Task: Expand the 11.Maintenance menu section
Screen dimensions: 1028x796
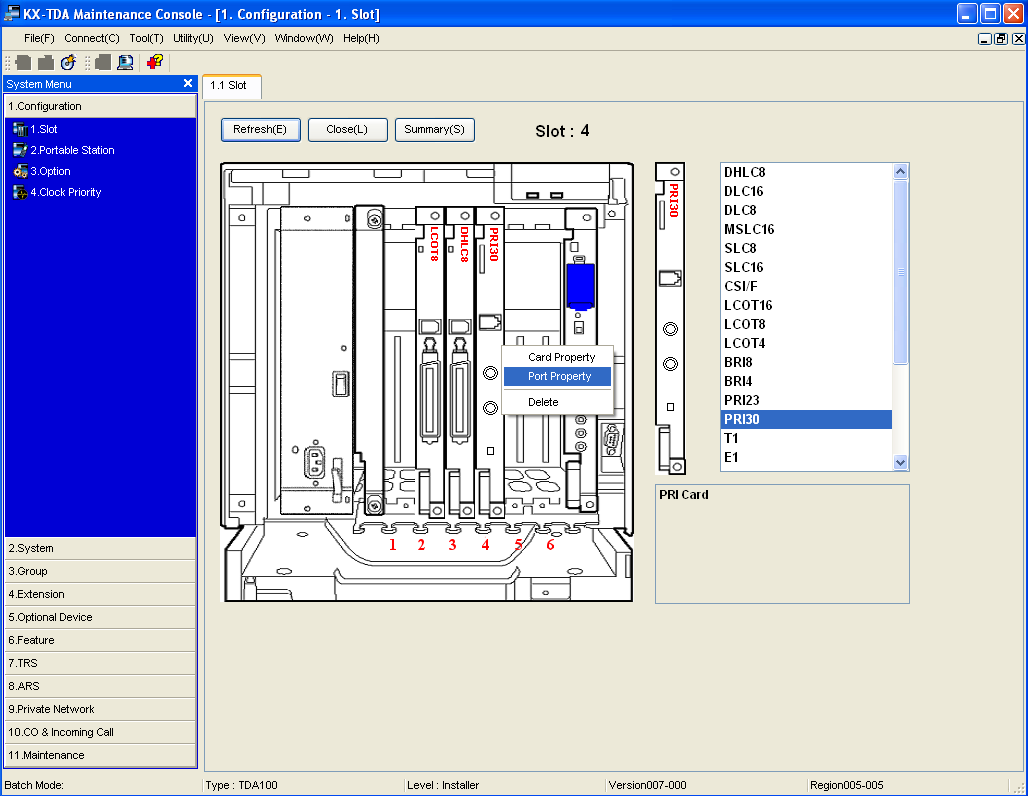Action: pos(100,755)
